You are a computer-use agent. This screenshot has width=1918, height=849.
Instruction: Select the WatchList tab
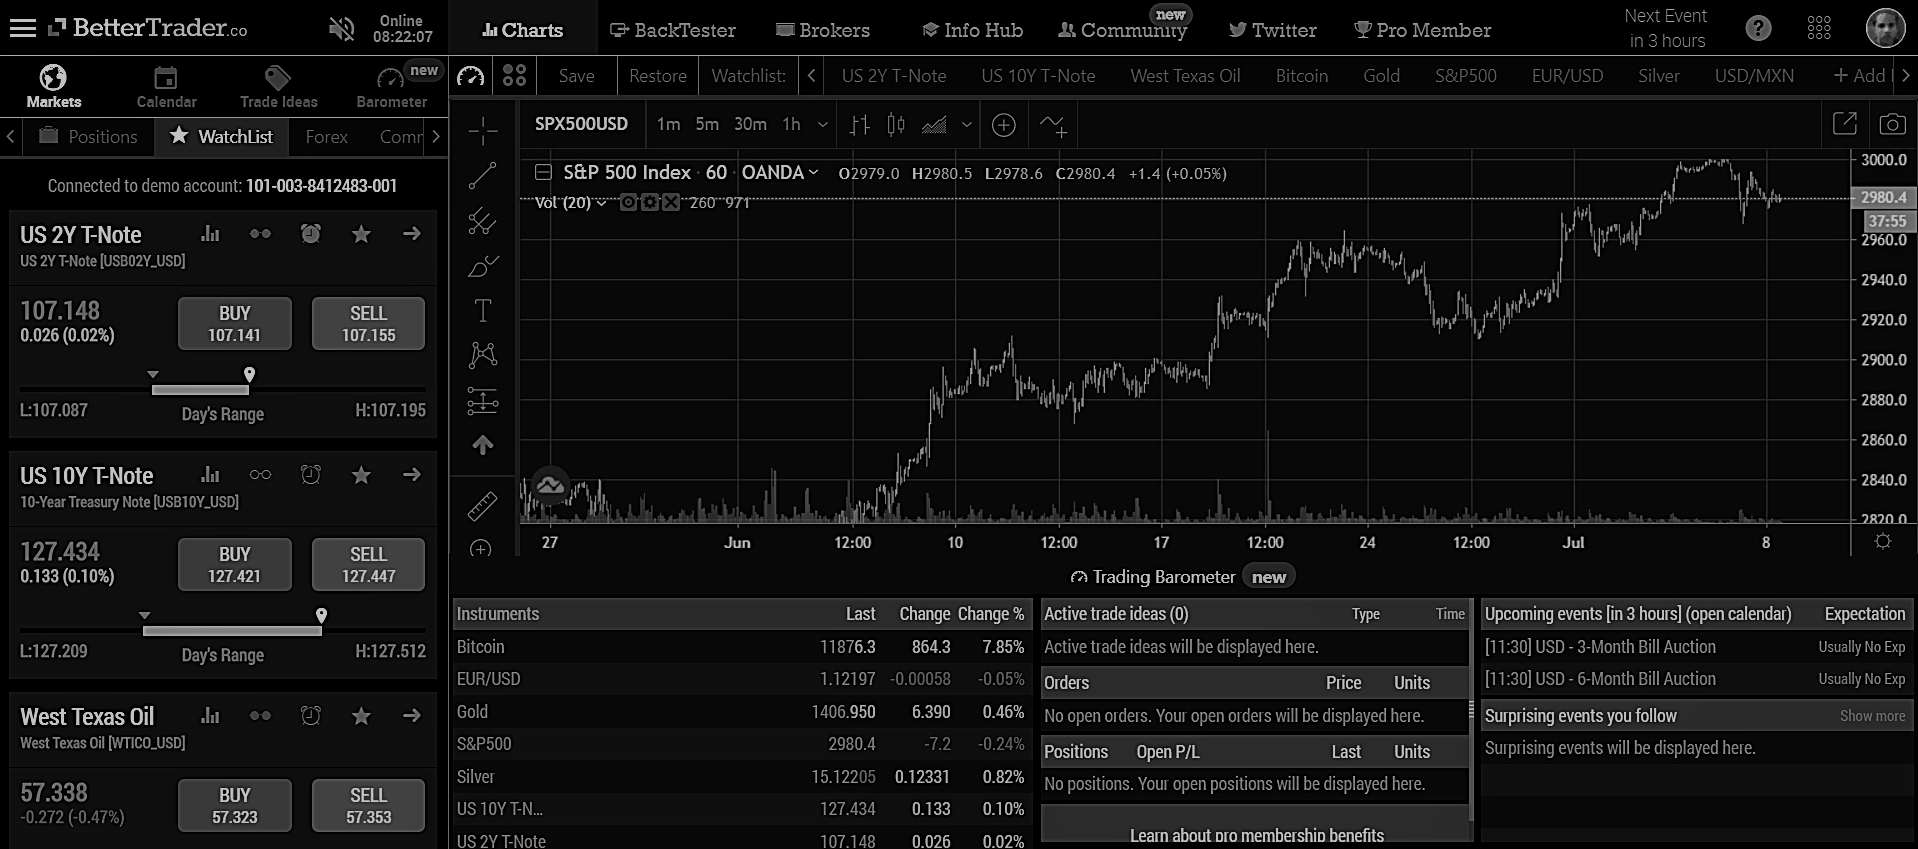[221, 137]
